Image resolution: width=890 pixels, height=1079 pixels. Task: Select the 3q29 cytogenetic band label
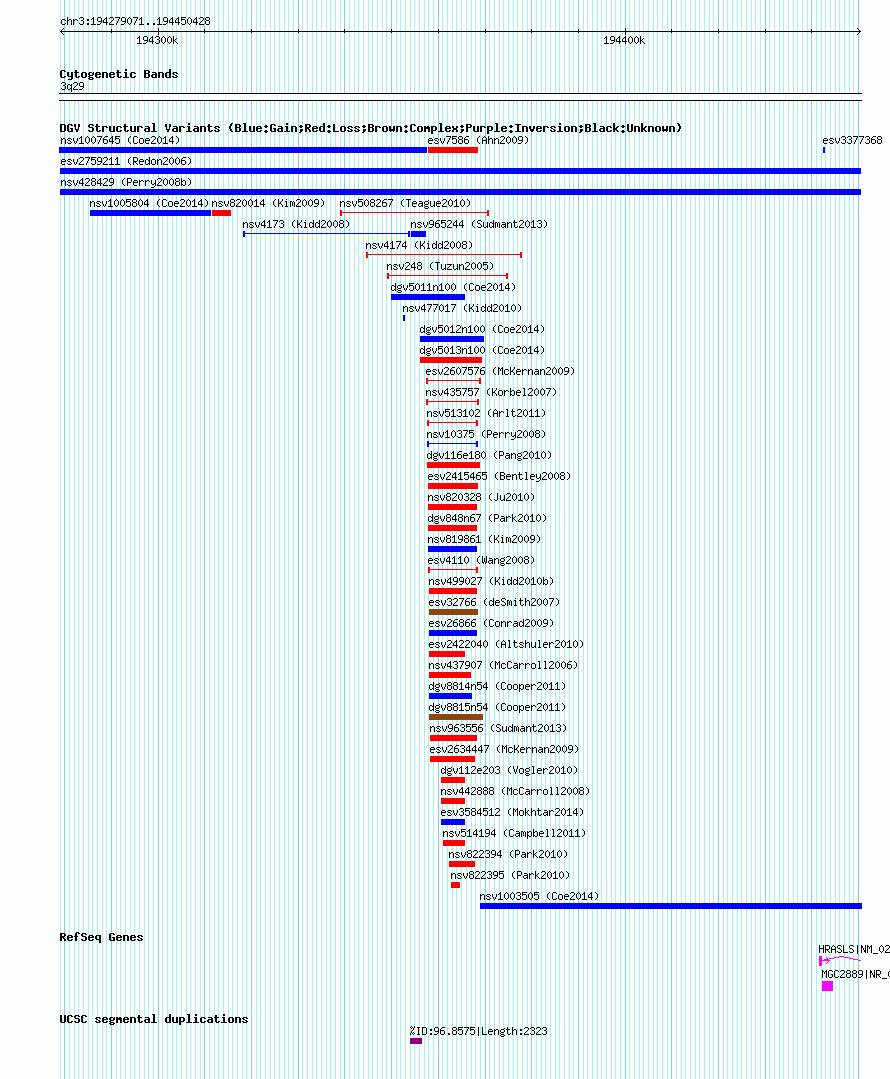[72, 87]
